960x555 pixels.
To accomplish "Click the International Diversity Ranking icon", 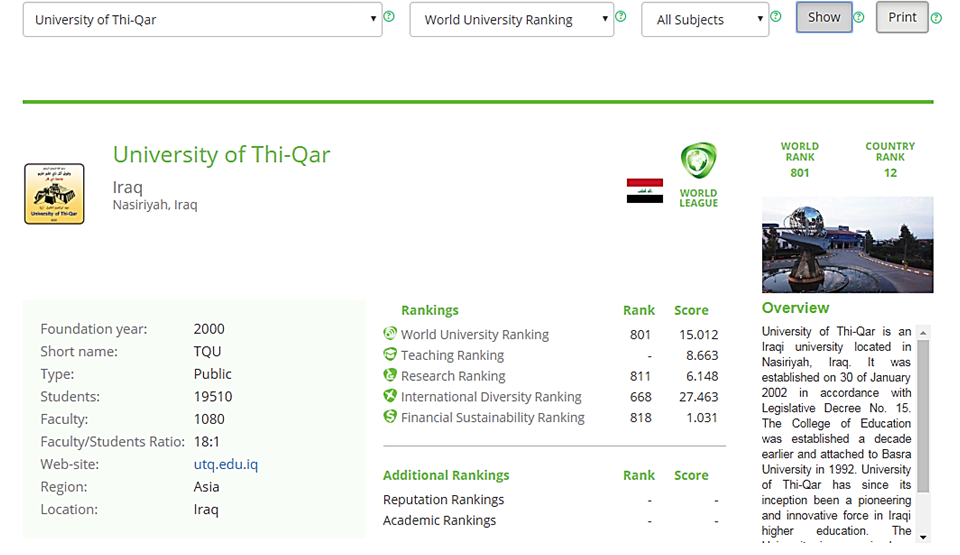I will [390, 397].
